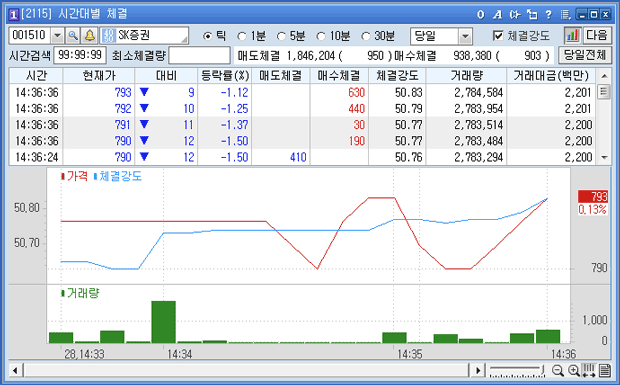Image resolution: width=620 pixels, height=385 pixels.
Task: Click the green 거래량 legend label
Action: coord(83,293)
